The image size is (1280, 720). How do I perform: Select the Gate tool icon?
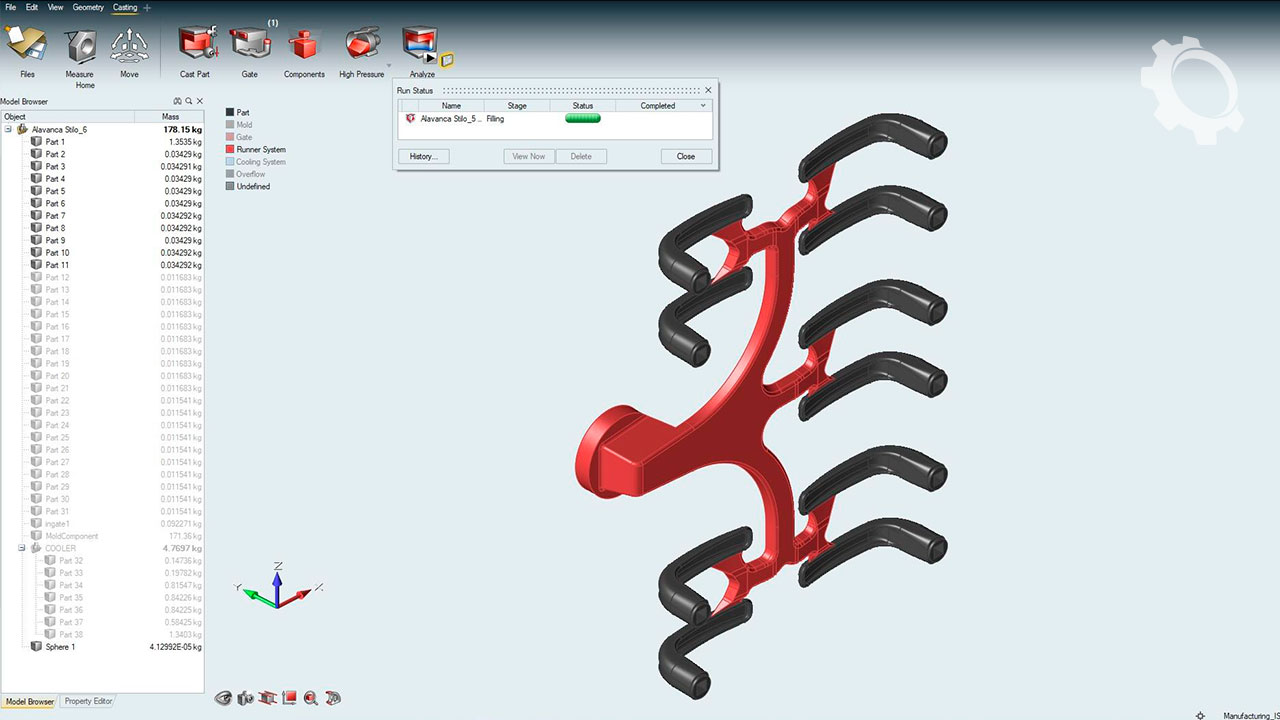click(249, 44)
